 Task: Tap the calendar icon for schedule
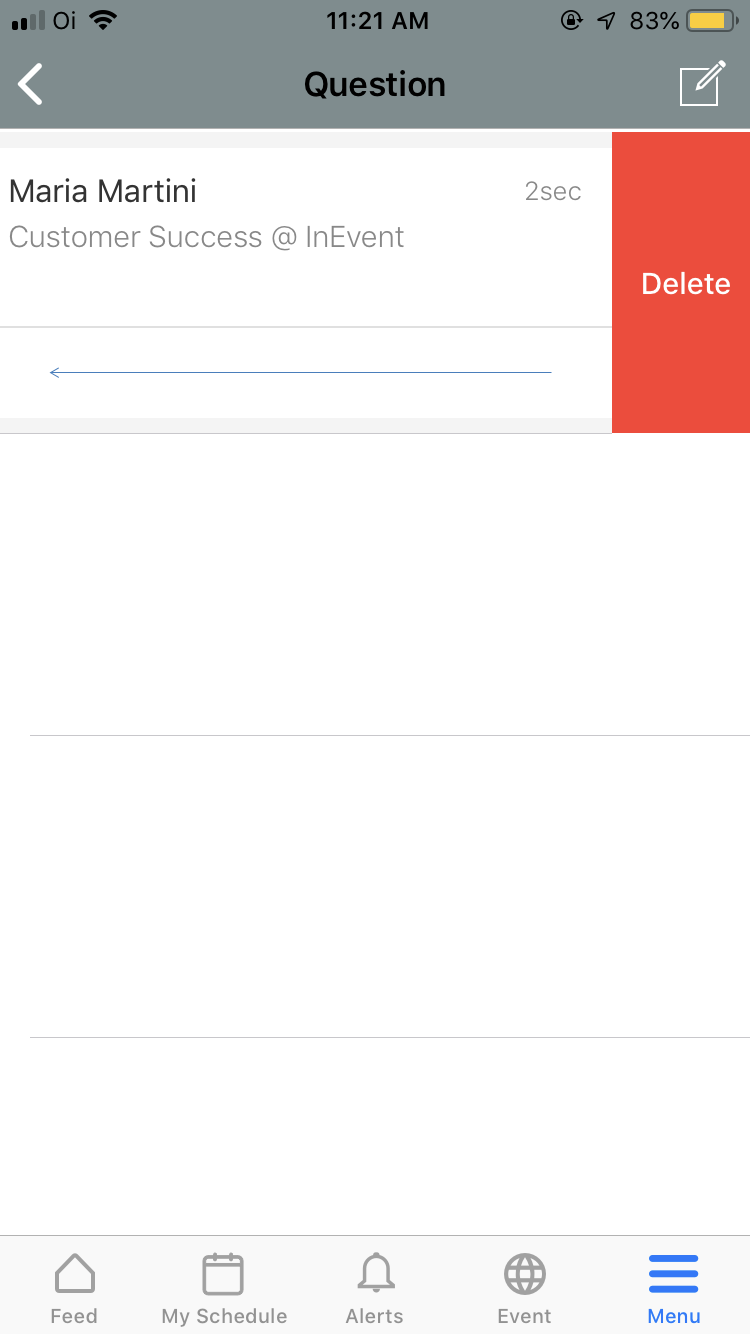[x=223, y=1274]
